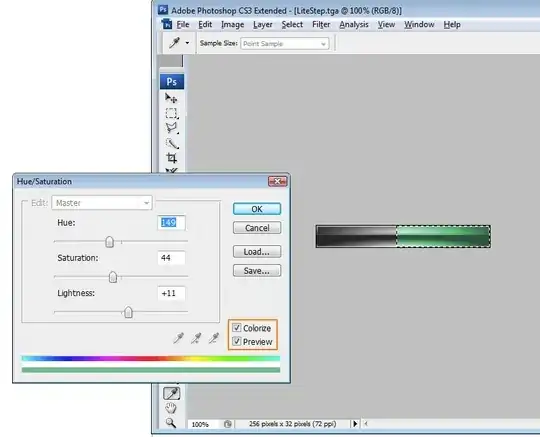This screenshot has width=540, height=437.
Task: Select the Lasso tool
Action: point(171,128)
